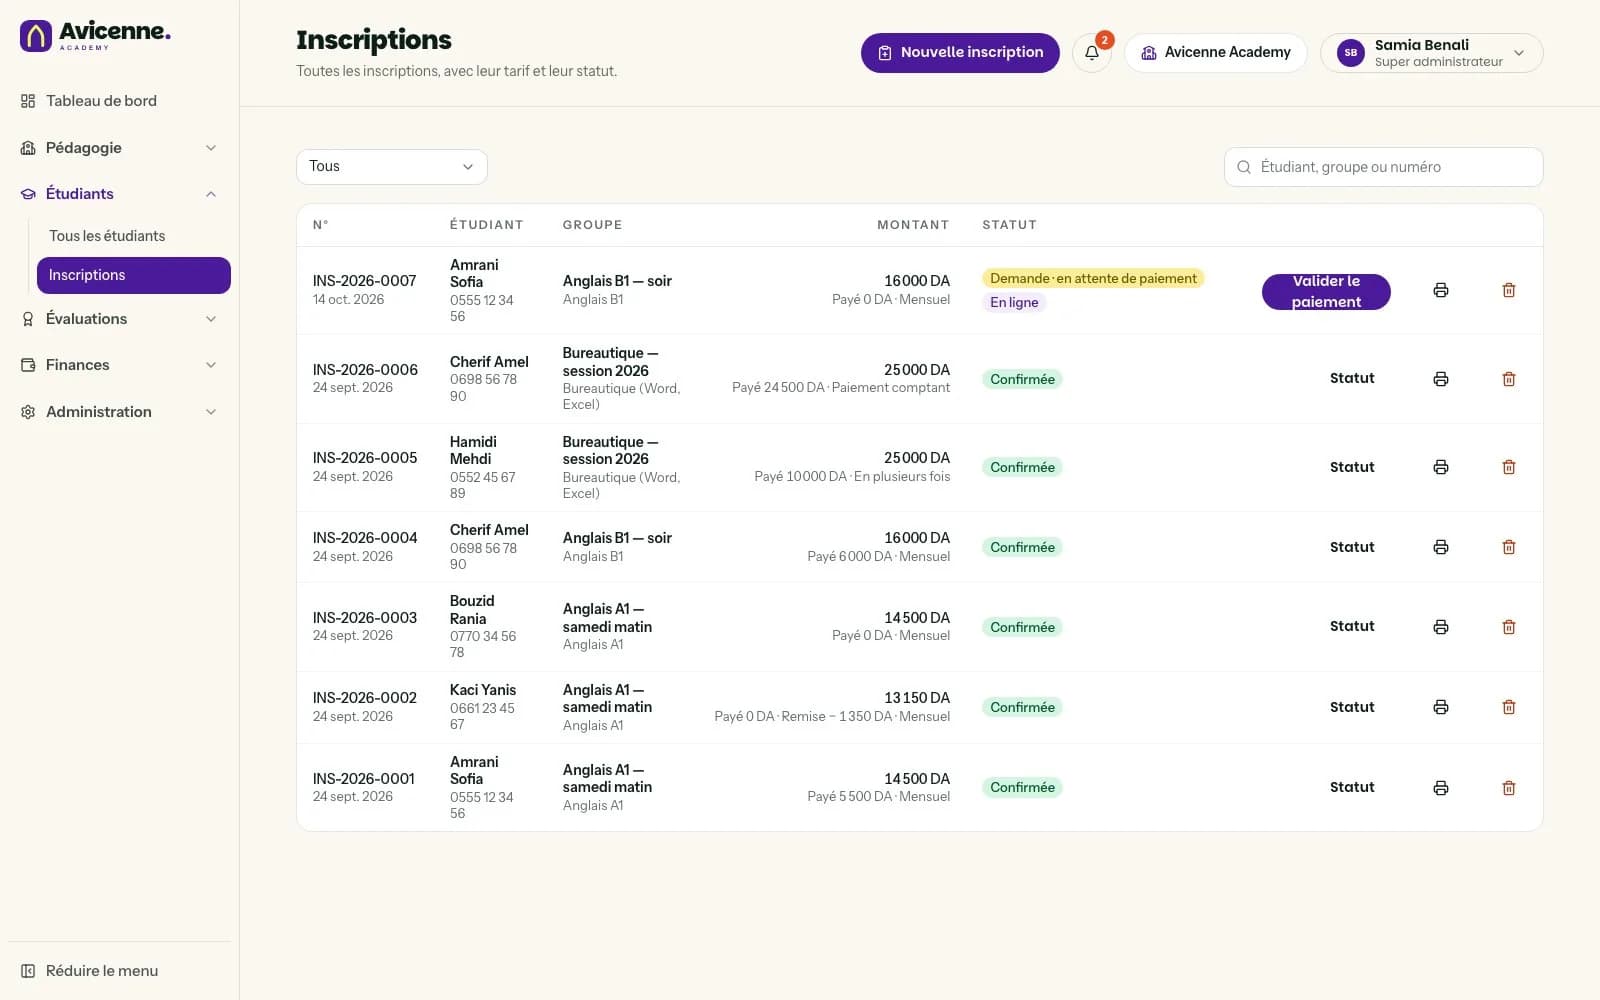Image resolution: width=1600 pixels, height=1000 pixels.
Task: Create a Nouvelle inscription
Action: pyautogui.click(x=960, y=53)
